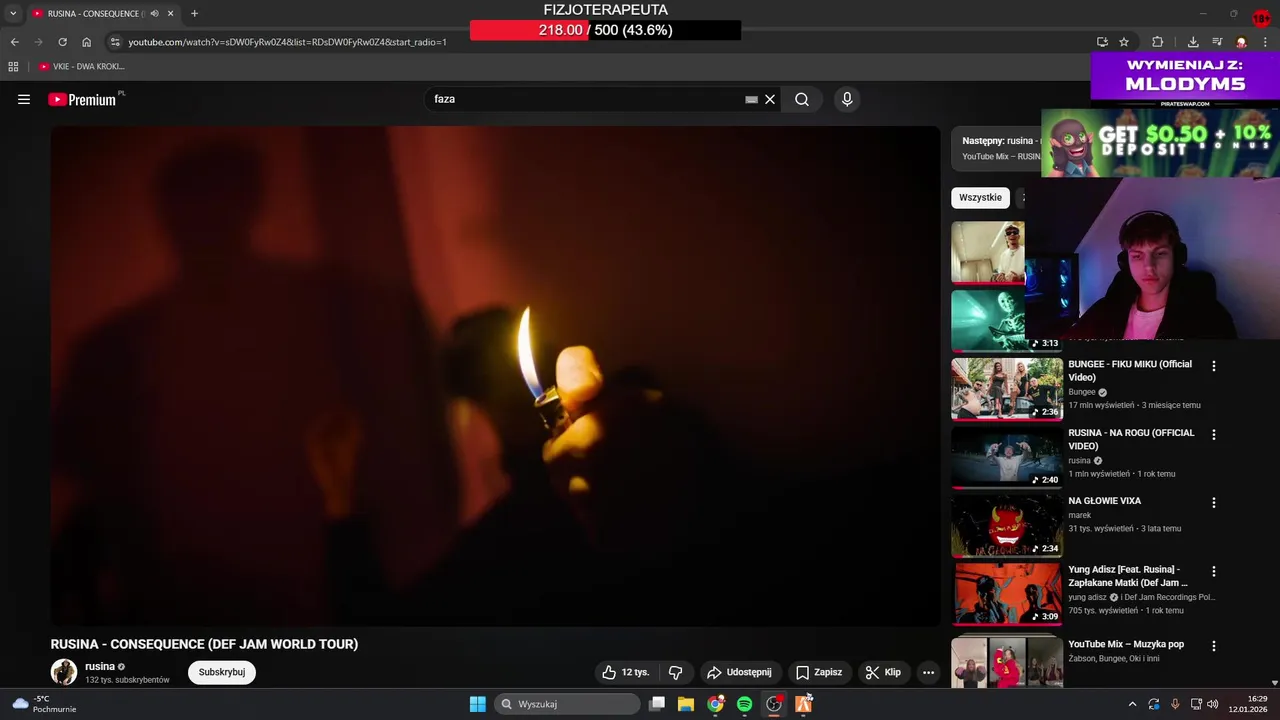Play BUNGEE - FIKU MIKU thumbnail
The image size is (1280, 720).
(x=1006, y=389)
